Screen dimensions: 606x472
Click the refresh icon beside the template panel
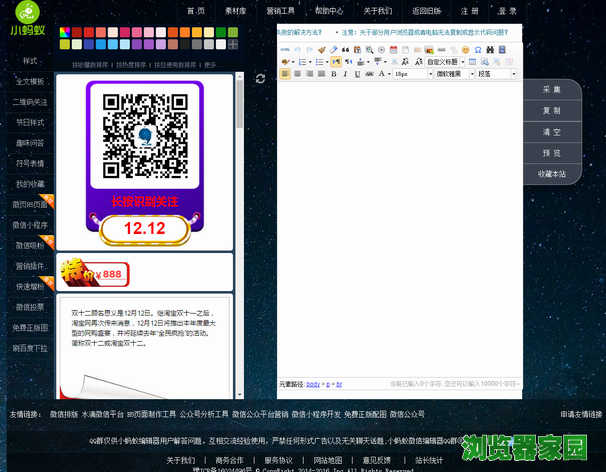pyautogui.click(x=261, y=78)
